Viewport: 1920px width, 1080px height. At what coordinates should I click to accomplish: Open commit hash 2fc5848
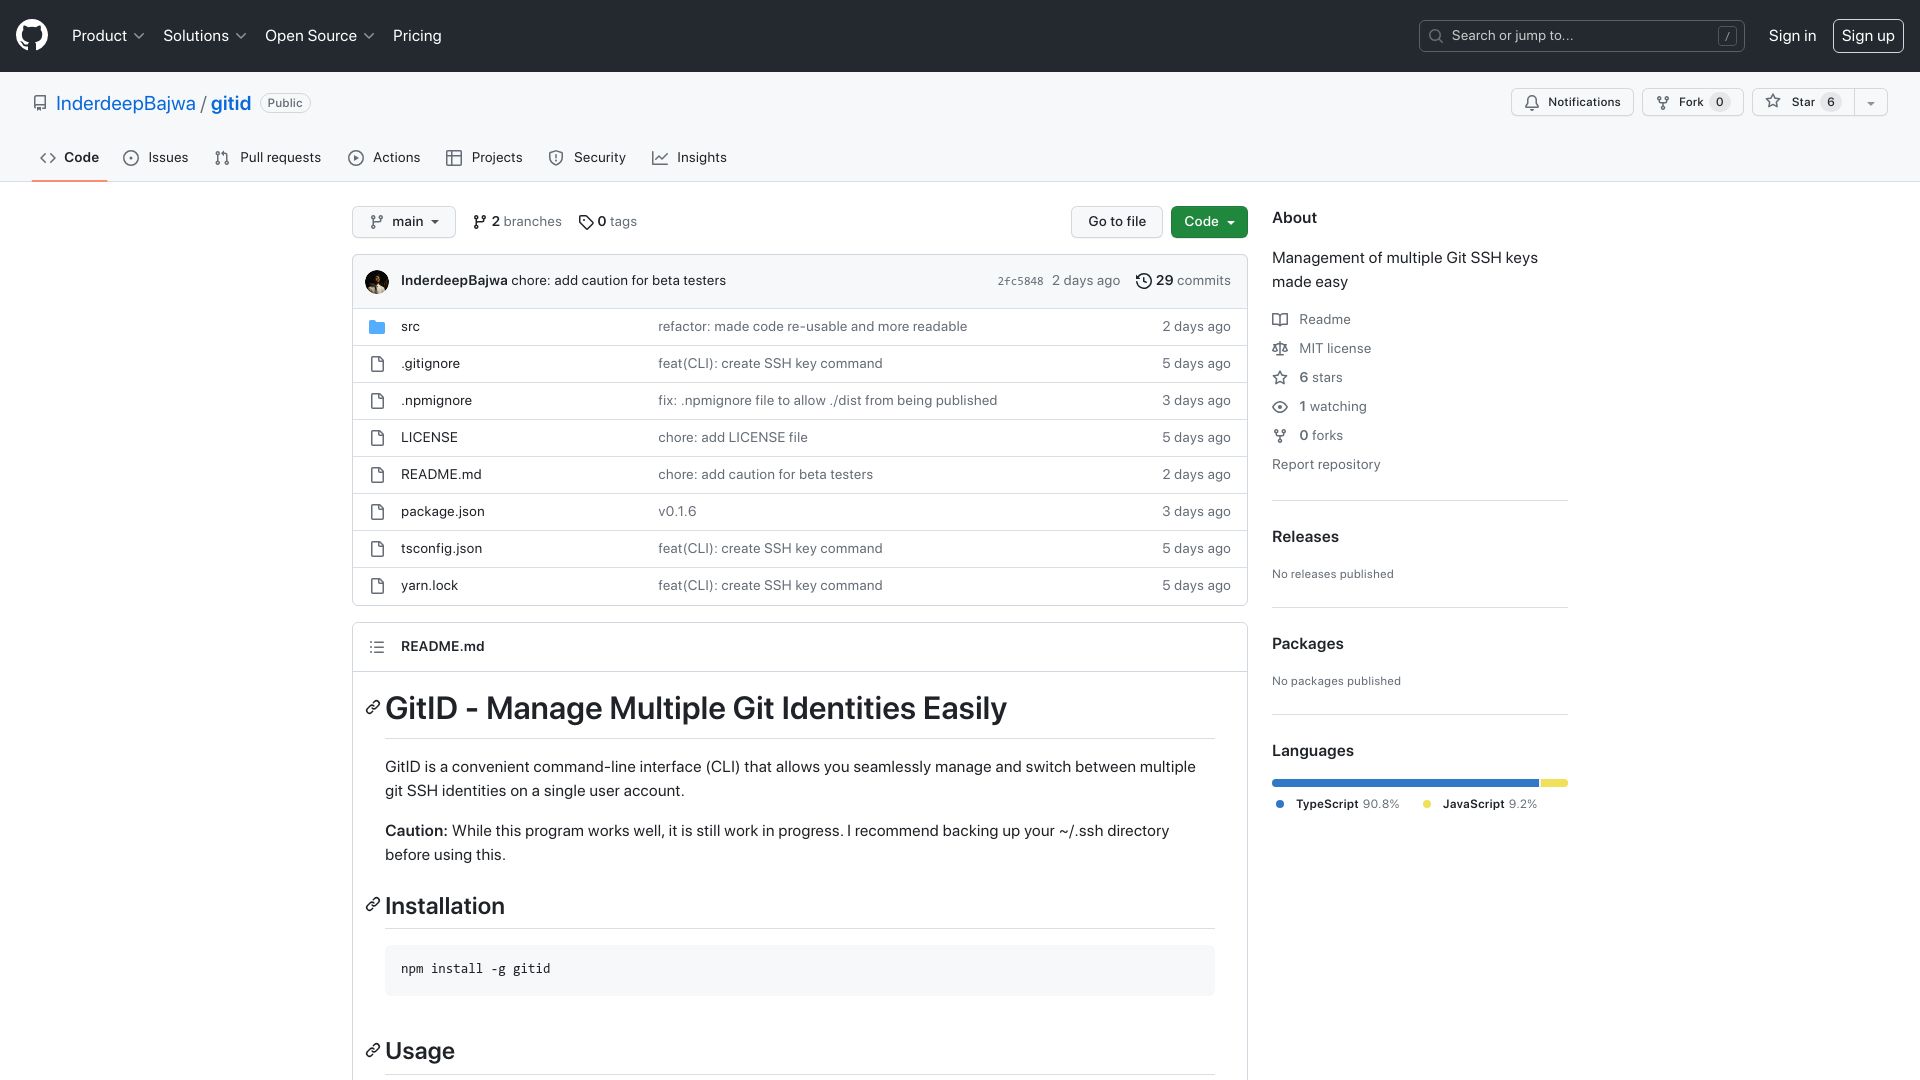click(x=1020, y=282)
